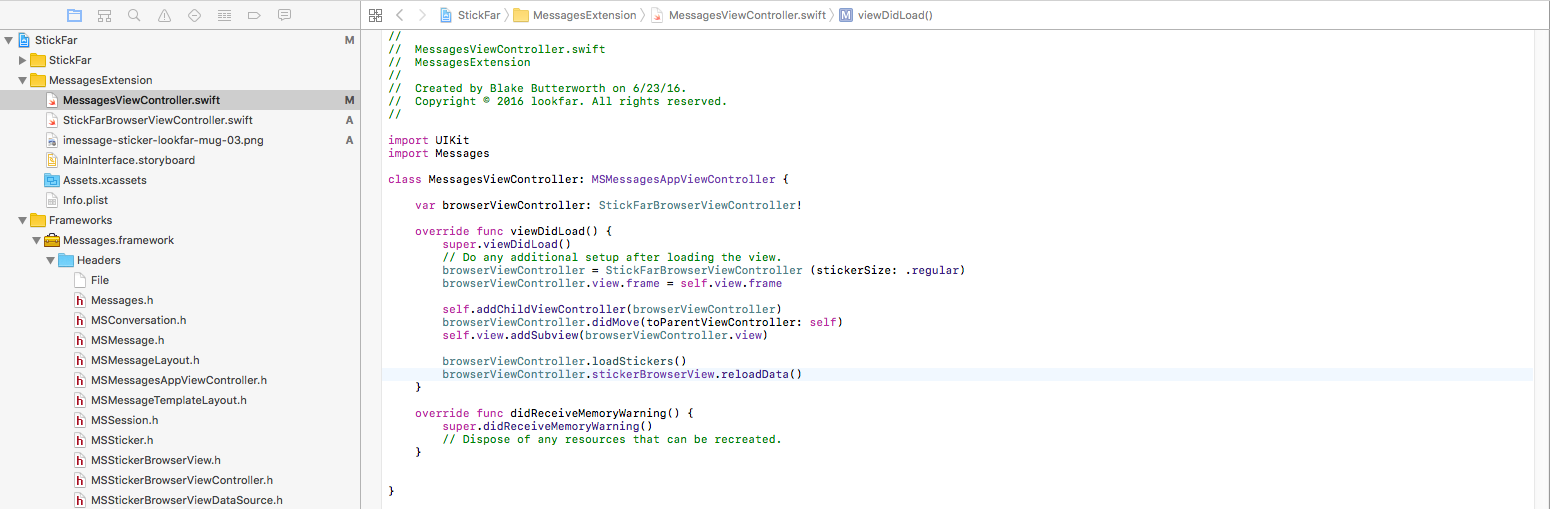This screenshot has height=509, width=1550.
Task: Go forward in editor history
Action: 423,15
